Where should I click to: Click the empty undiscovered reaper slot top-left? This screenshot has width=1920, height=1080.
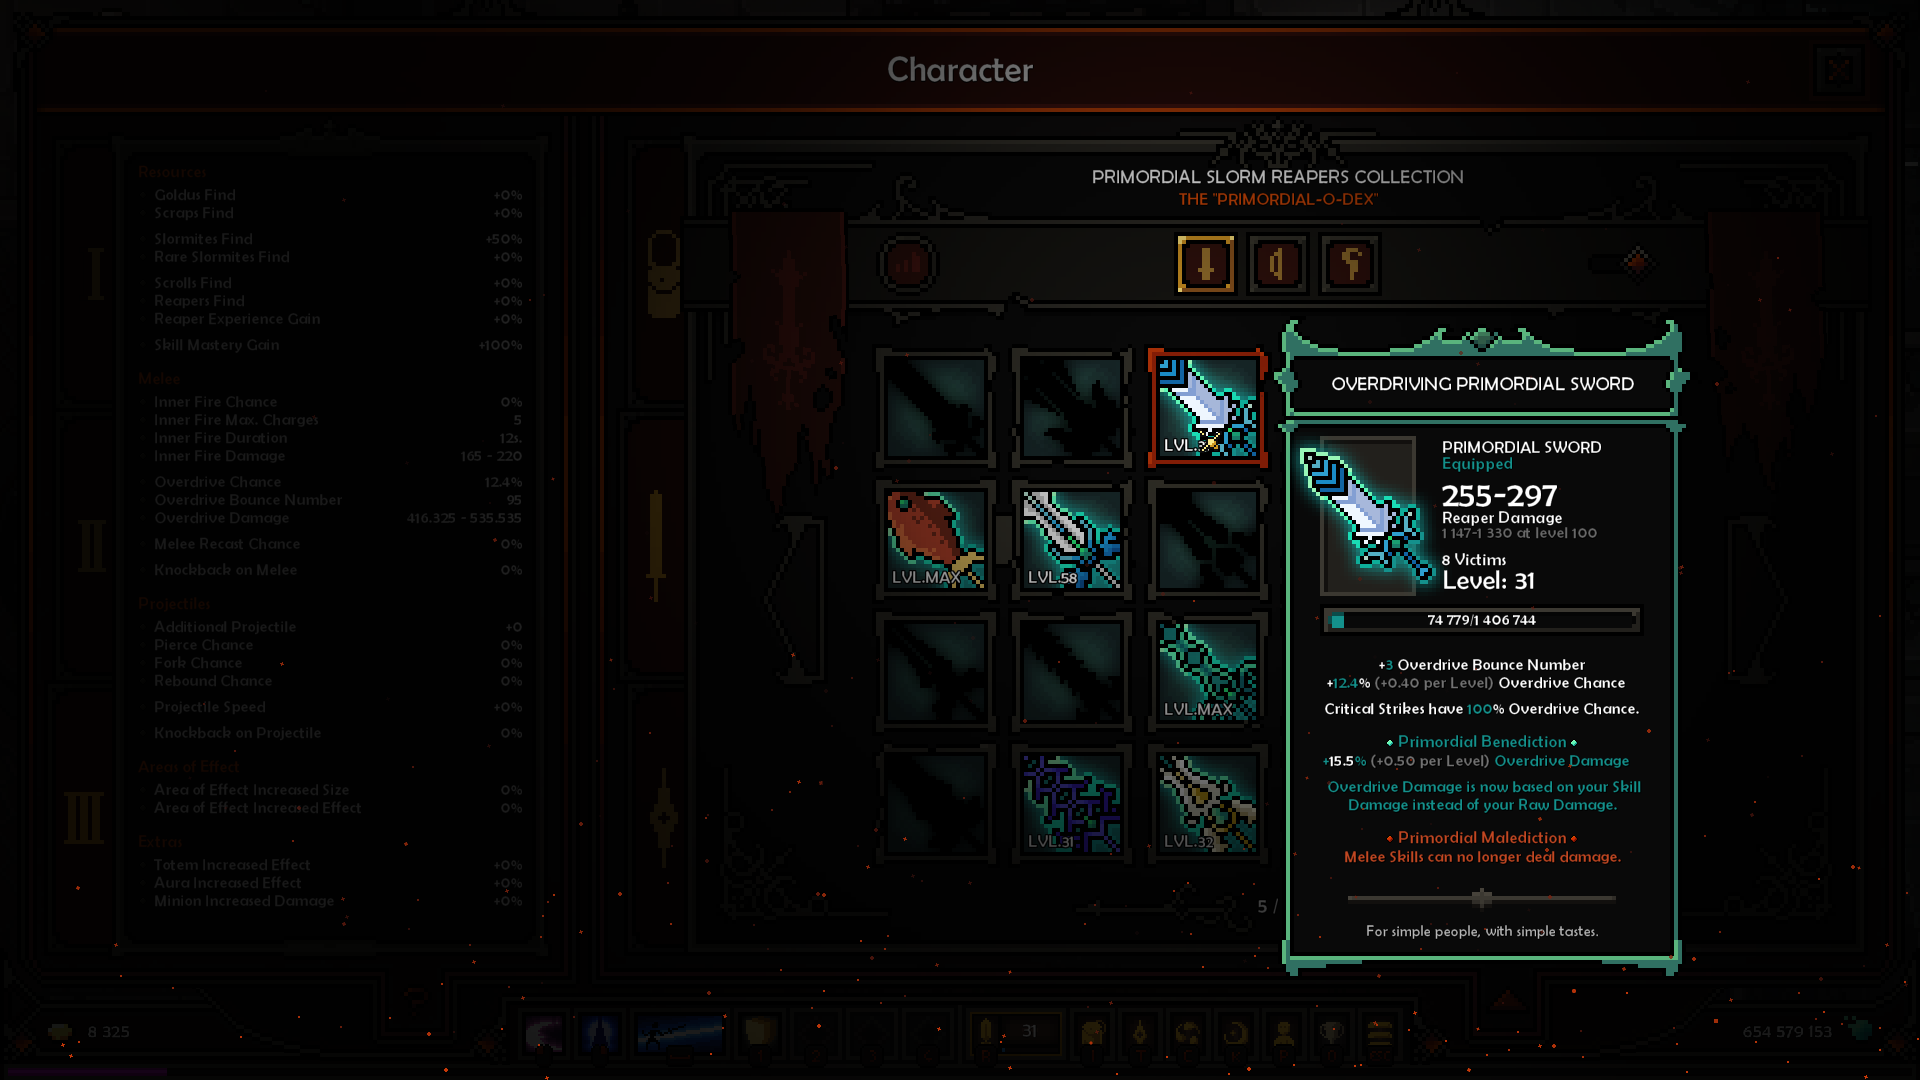point(935,408)
